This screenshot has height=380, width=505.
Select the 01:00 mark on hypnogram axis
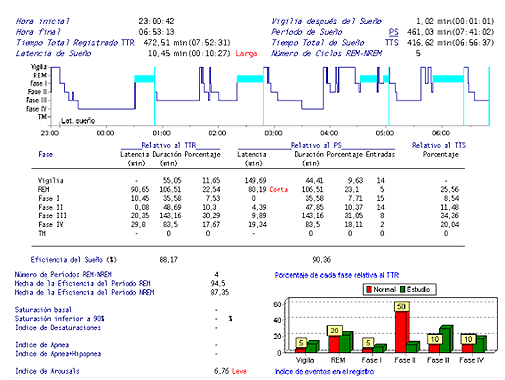[x=162, y=133]
